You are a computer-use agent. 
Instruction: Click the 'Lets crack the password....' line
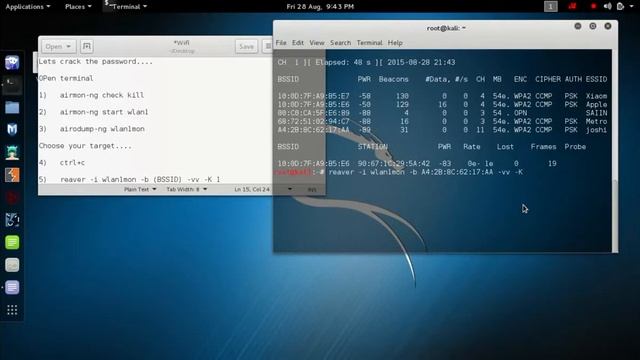(96, 62)
